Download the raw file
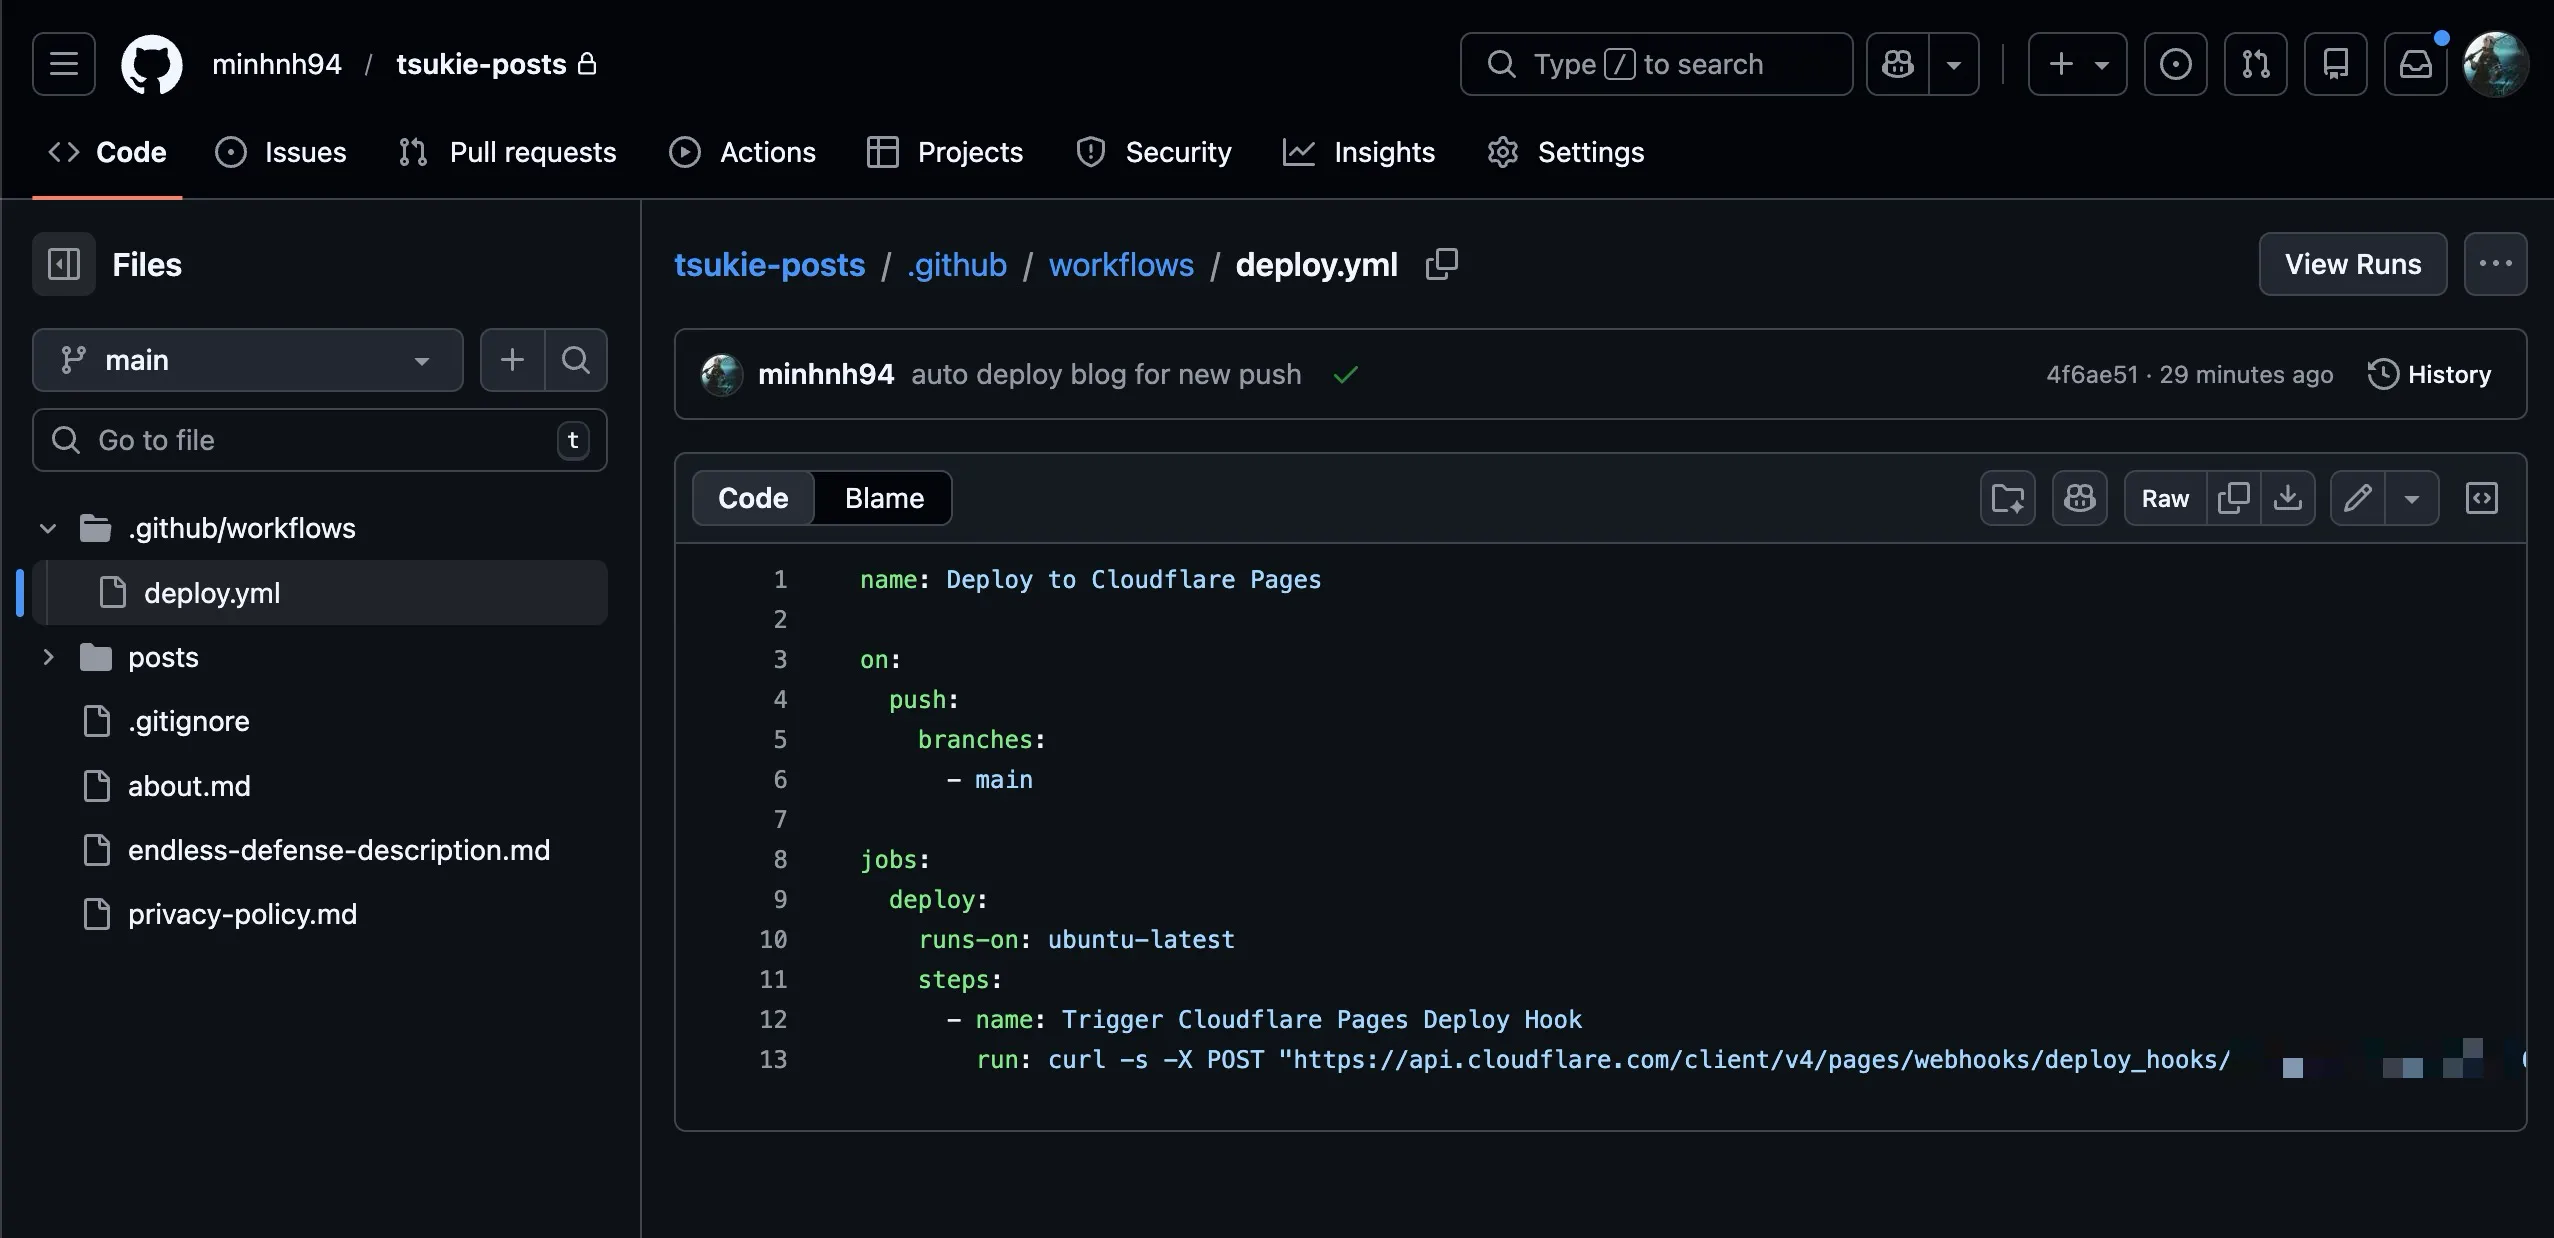 coord(2289,497)
